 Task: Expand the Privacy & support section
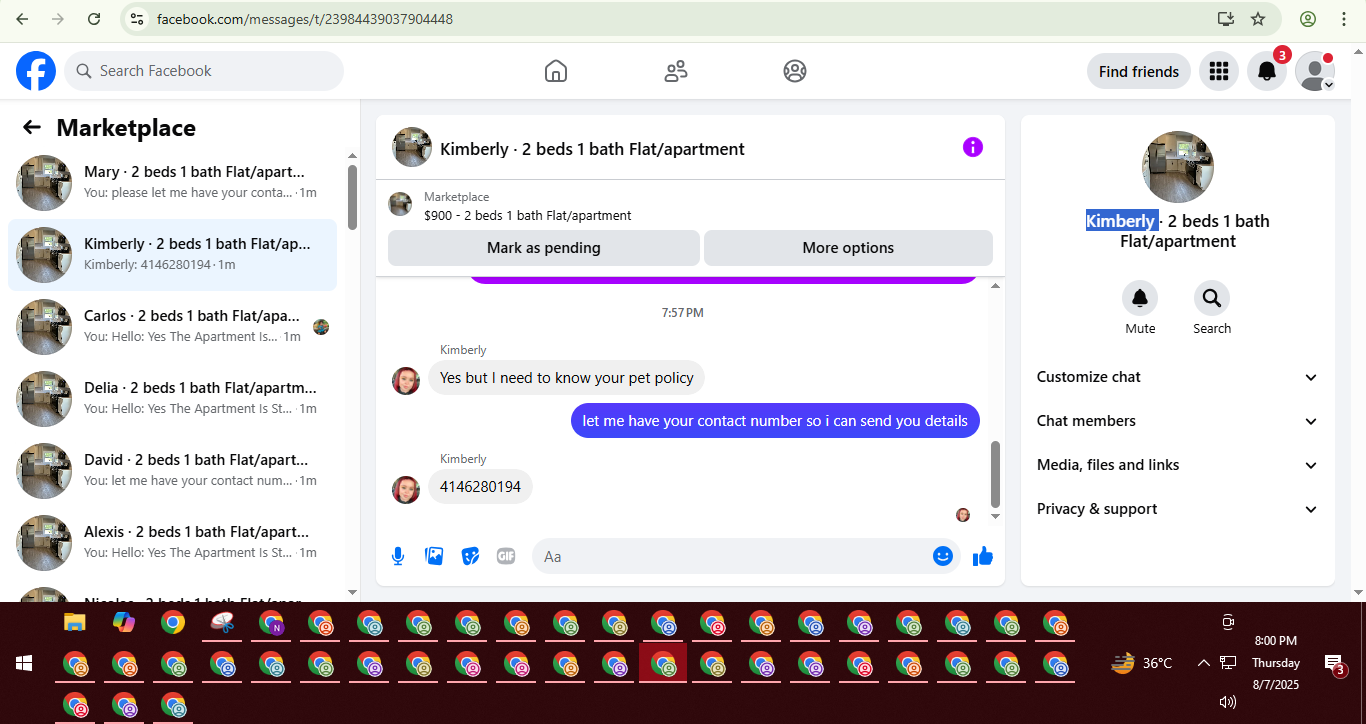point(1178,509)
